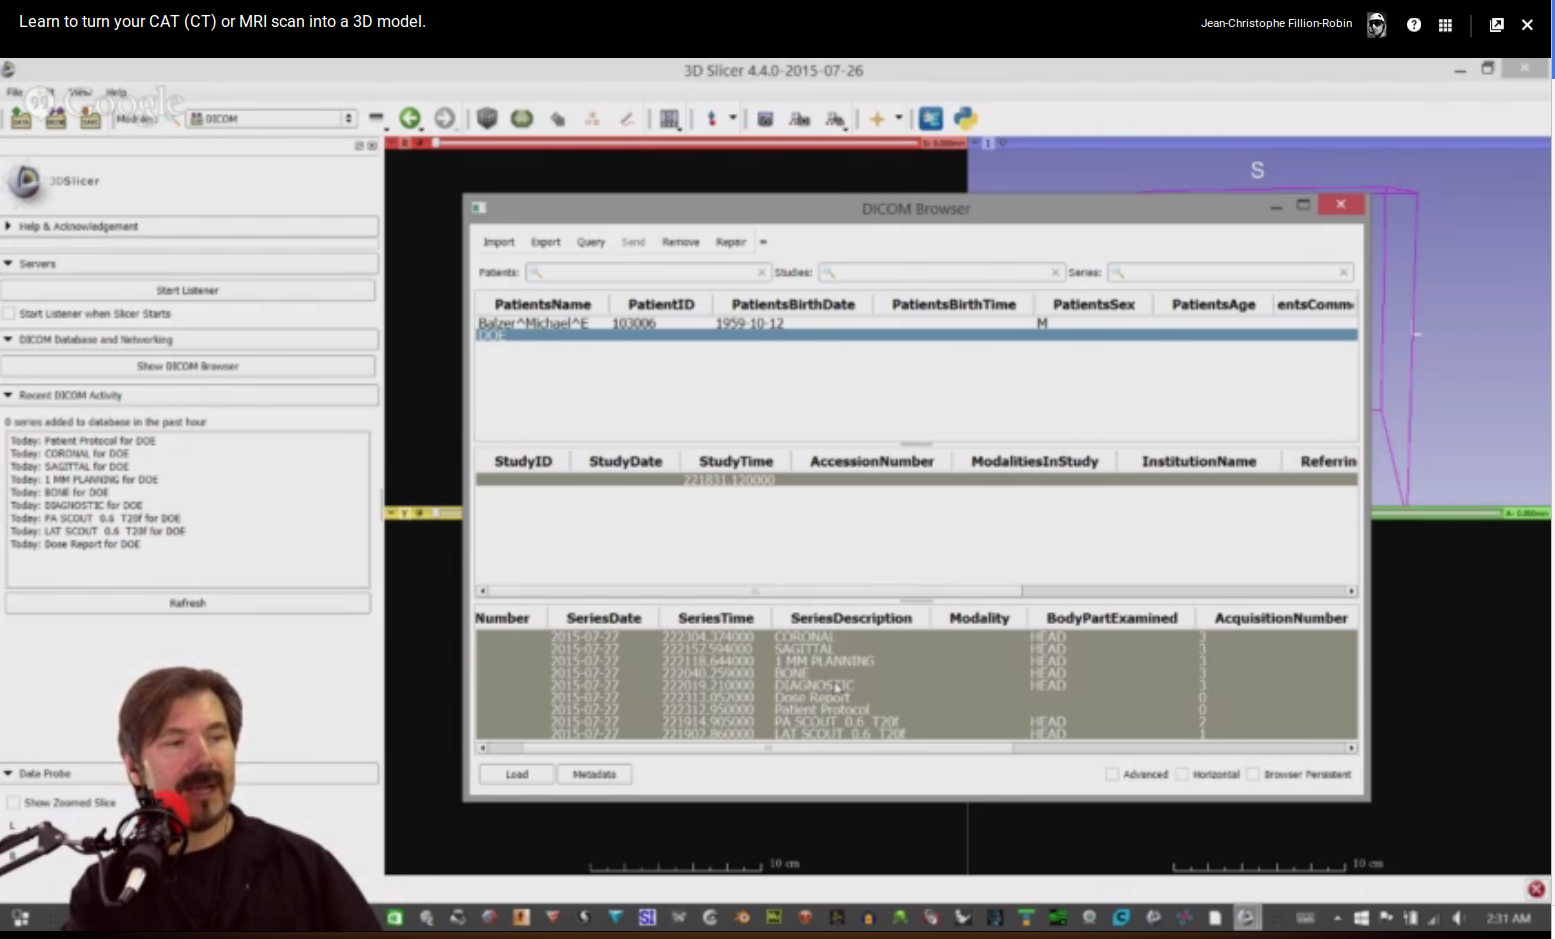Image resolution: width=1555 pixels, height=939 pixels.
Task: Open the module history dropdown
Action: [x=376, y=118]
